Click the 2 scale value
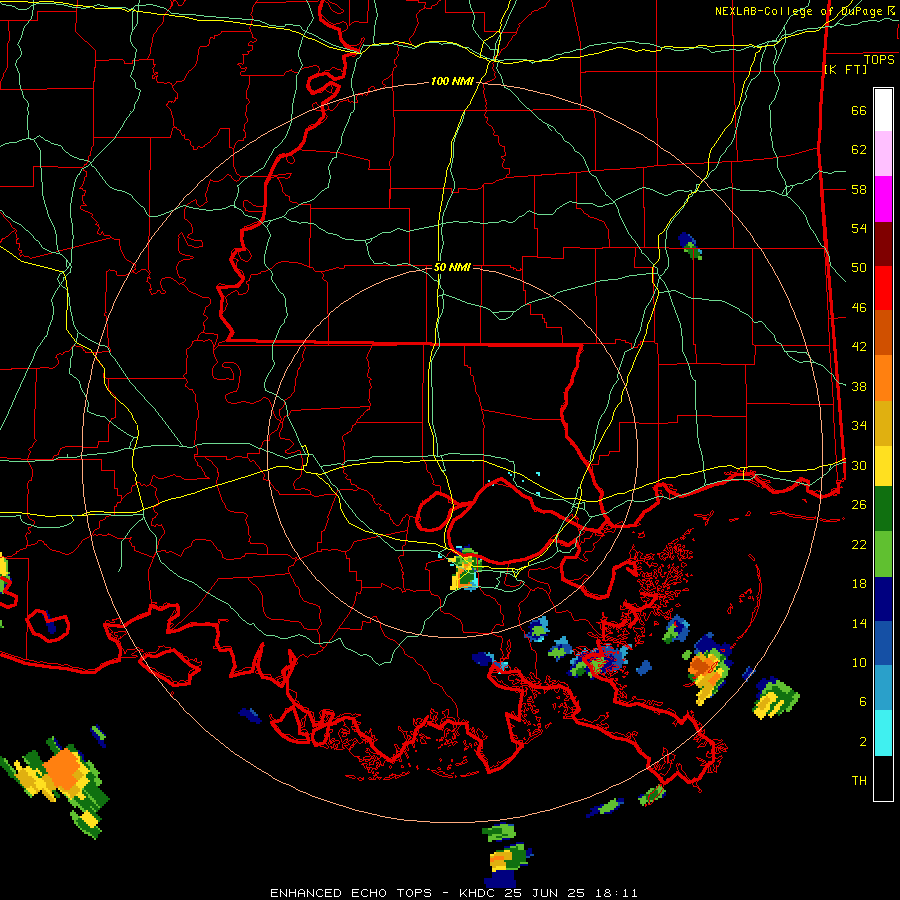Viewport: 900px width, 900px height. (x=863, y=742)
